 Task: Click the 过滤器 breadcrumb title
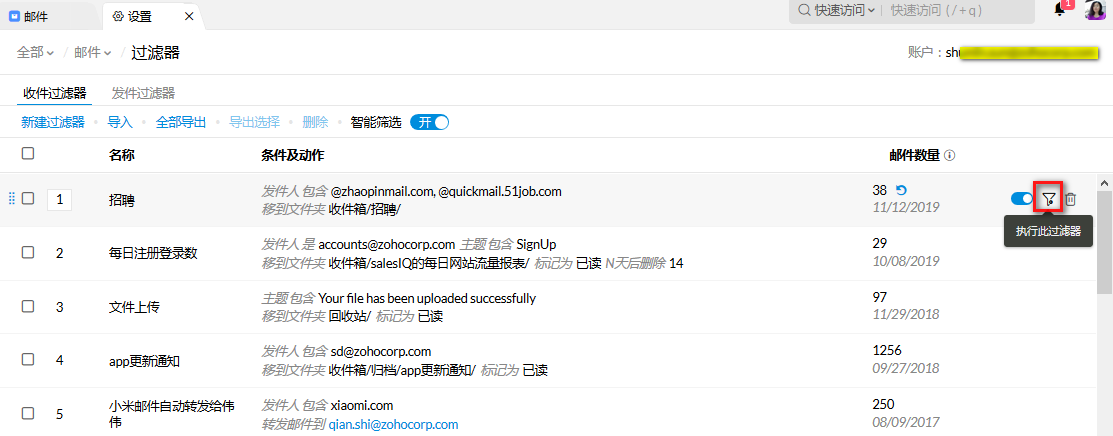[155, 52]
